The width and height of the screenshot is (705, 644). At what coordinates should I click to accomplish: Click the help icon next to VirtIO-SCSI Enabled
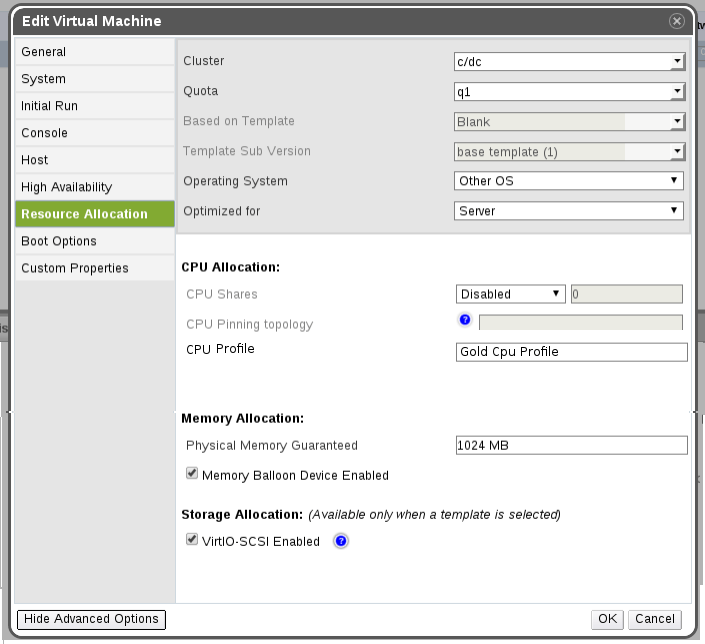340,541
